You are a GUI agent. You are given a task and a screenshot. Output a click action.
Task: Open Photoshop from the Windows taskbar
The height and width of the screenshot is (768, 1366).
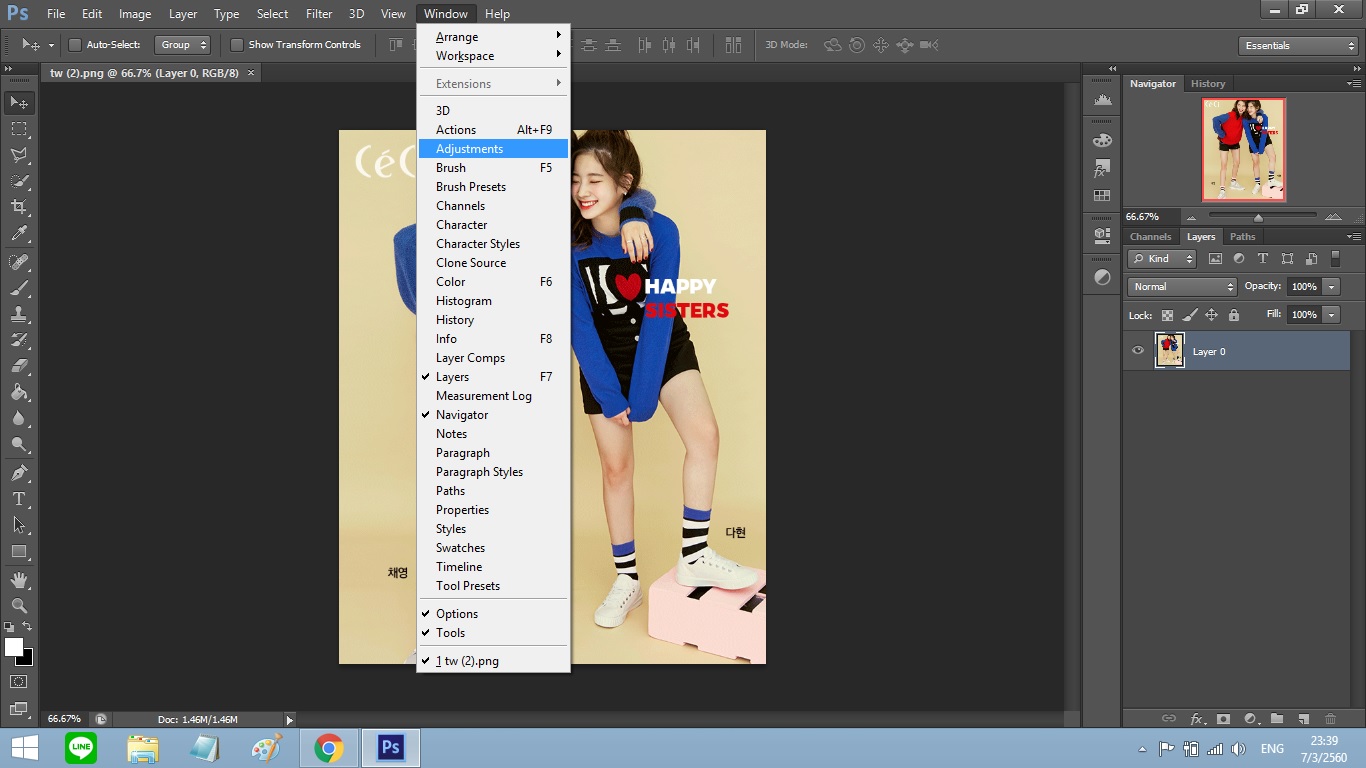(390, 748)
